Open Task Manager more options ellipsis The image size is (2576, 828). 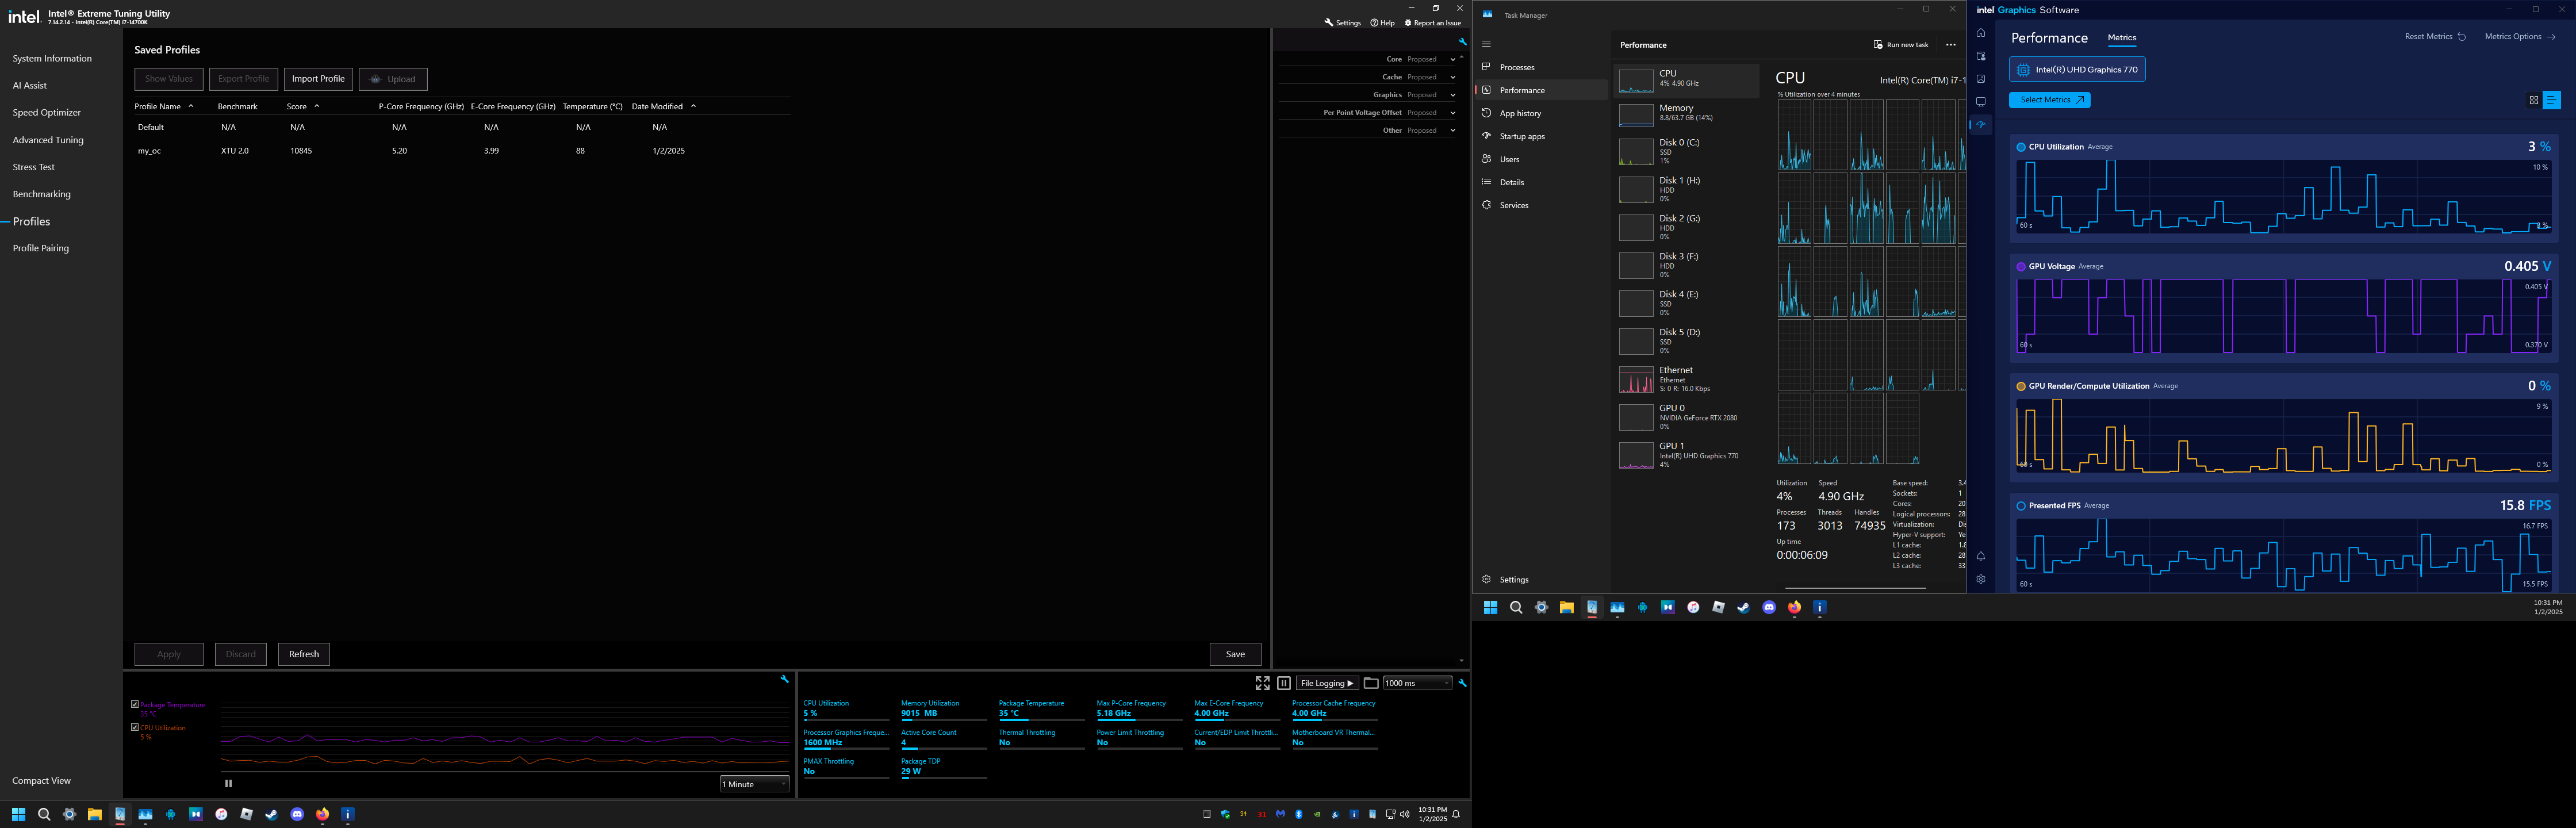click(x=1950, y=45)
